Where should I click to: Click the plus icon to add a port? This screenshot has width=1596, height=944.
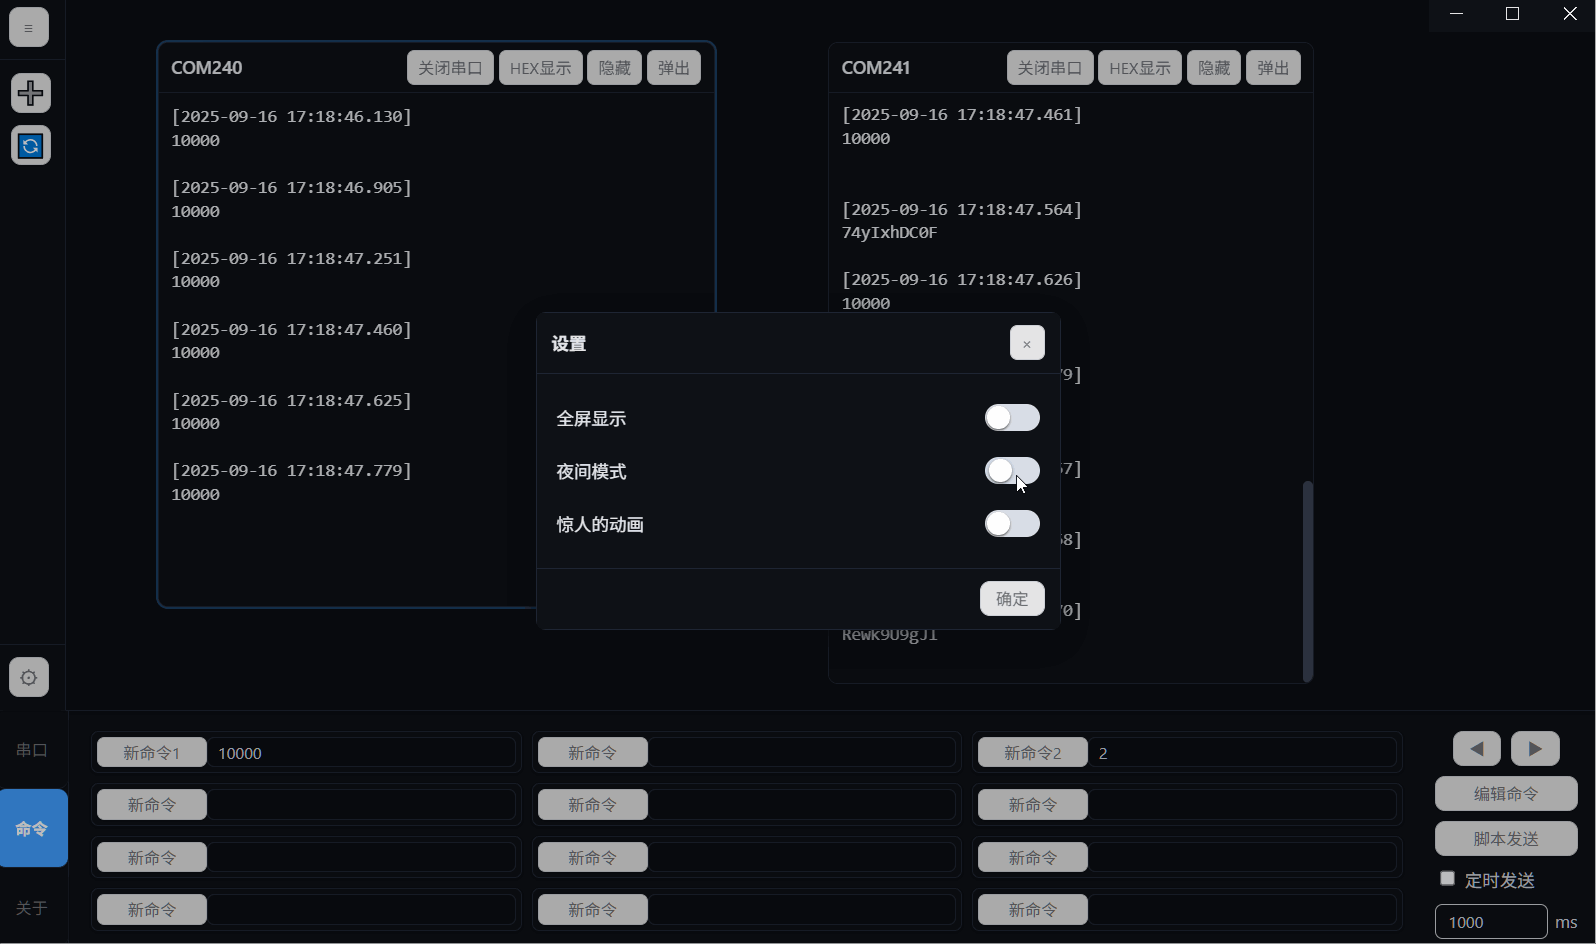31,93
